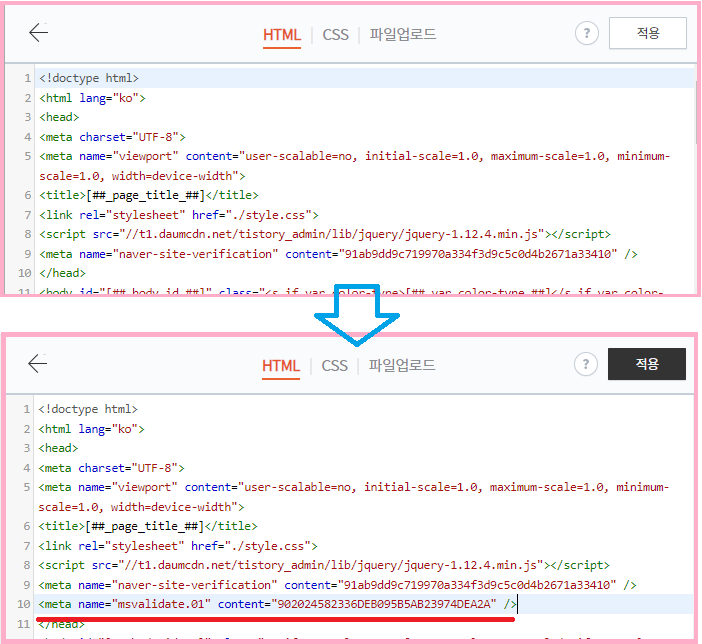Click the stylesheet link line in the bottom editor
Screen dimensions: 702x644
pyautogui.click(x=178, y=545)
